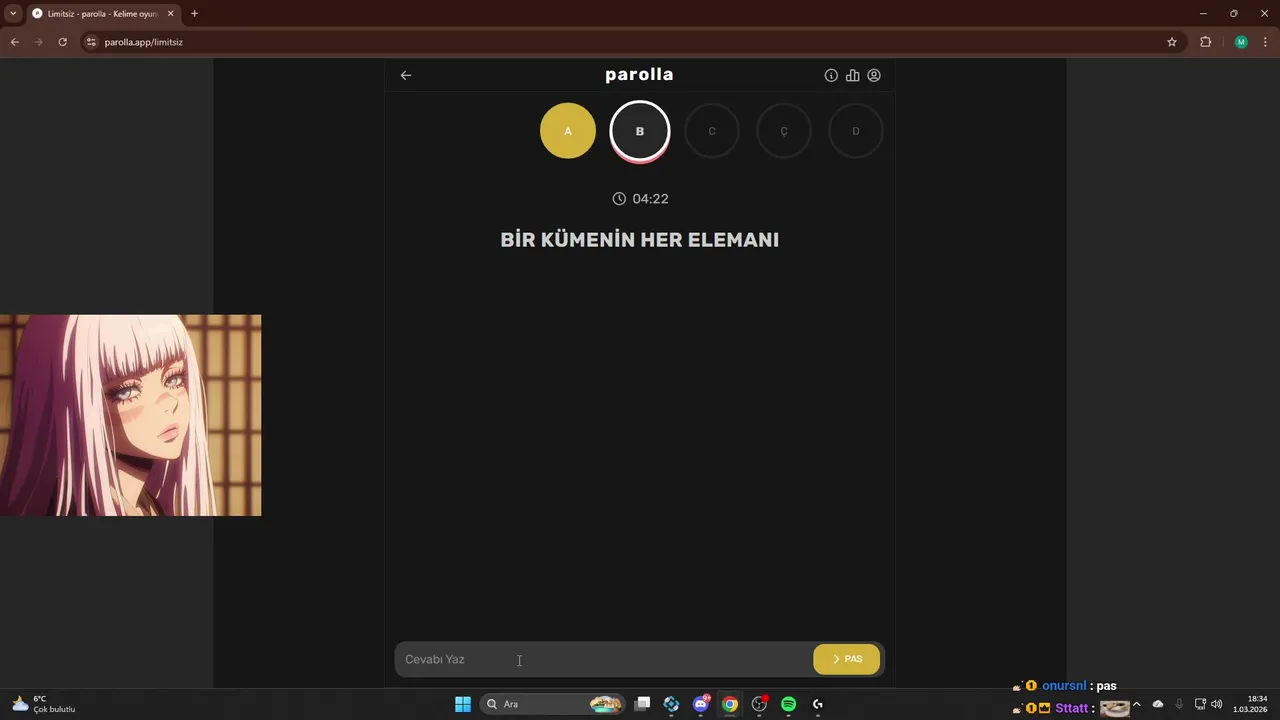Viewport: 1280px width, 720px height.
Task: Select the Limitsiz - parolla browser tab
Action: [102, 14]
